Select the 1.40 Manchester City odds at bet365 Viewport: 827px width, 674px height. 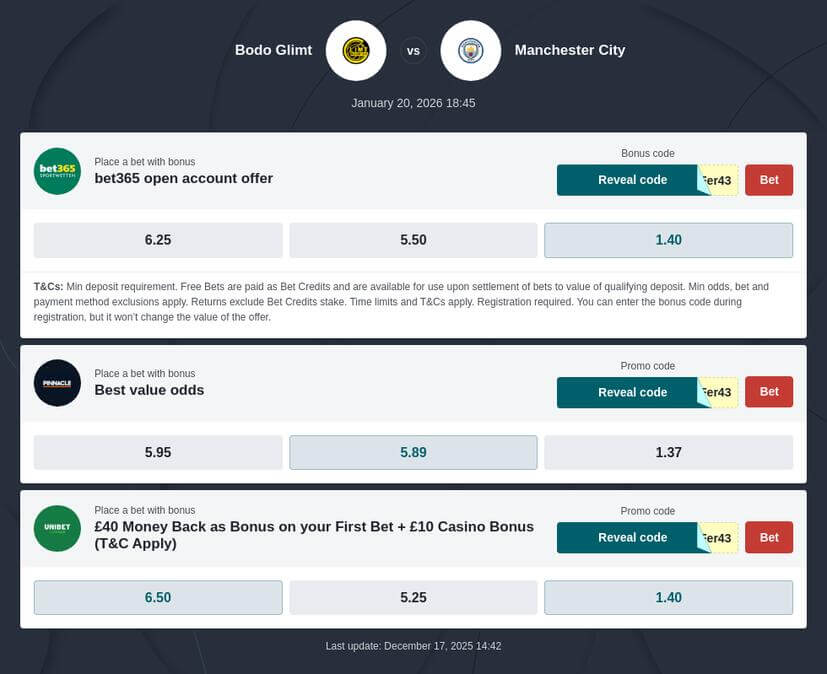click(x=668, y=240)
